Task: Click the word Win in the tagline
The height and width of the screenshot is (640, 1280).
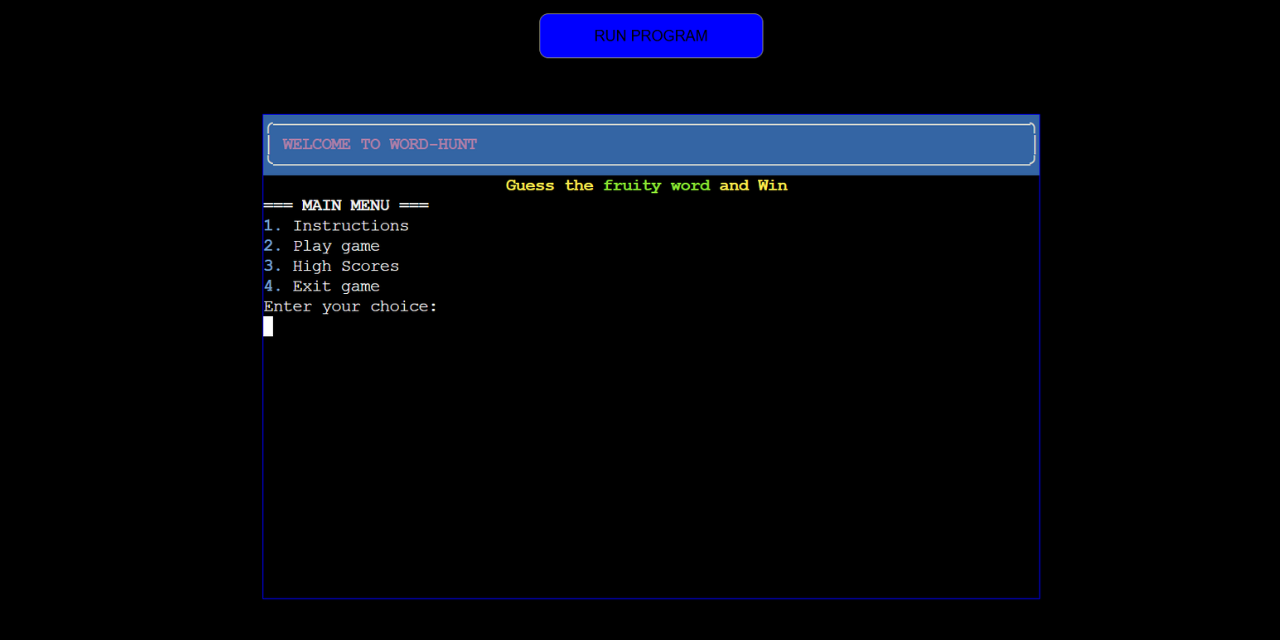Action: tap(772, 185)
